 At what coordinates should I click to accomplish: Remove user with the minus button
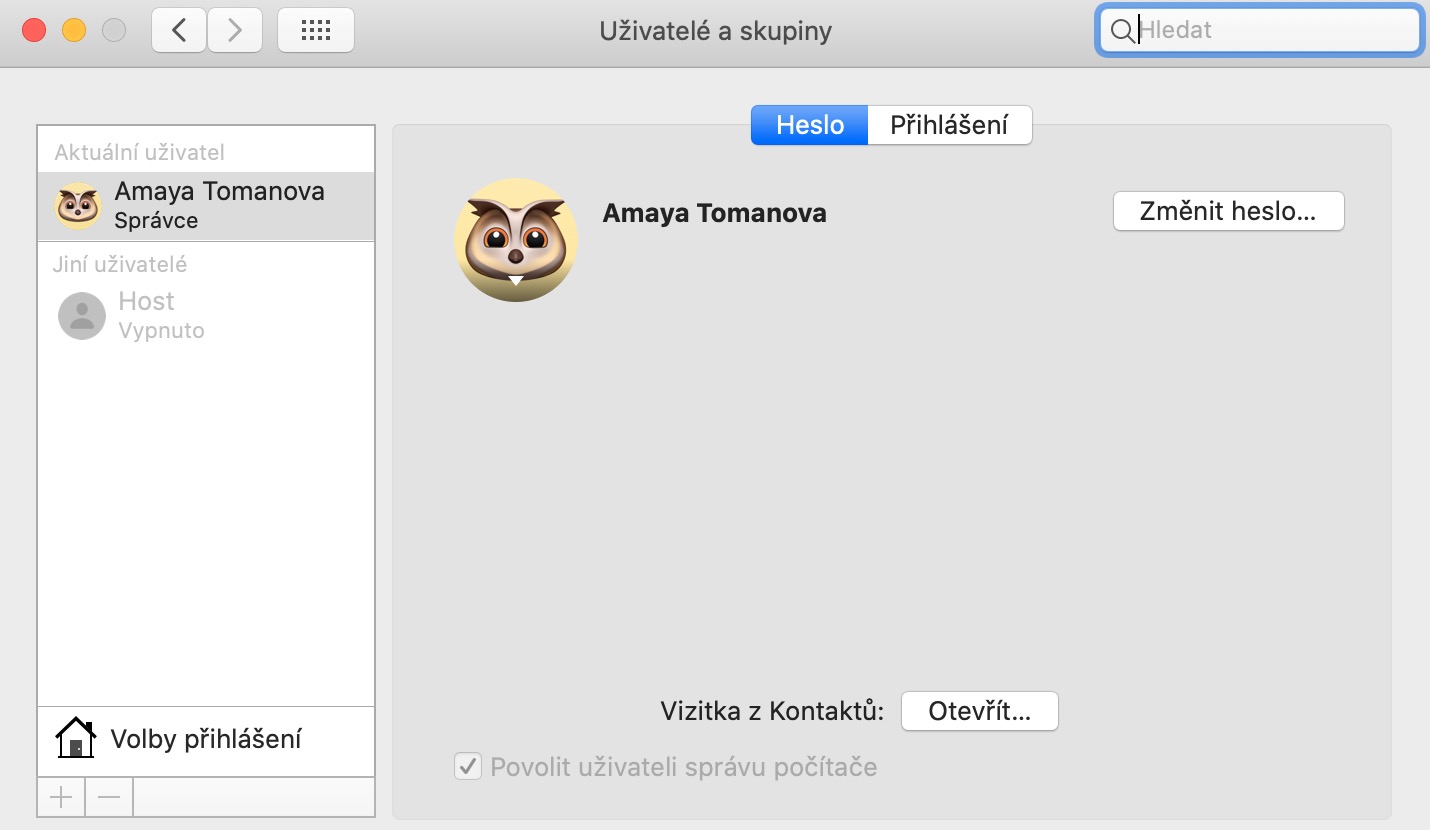pos(109,797)
